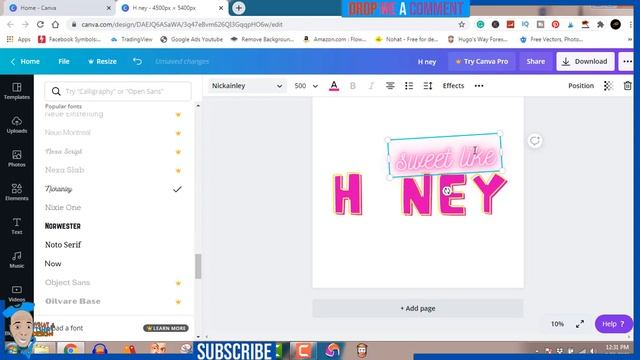
Task: Open Chrome from the taskbar
Action: click(x=71, y=350)
